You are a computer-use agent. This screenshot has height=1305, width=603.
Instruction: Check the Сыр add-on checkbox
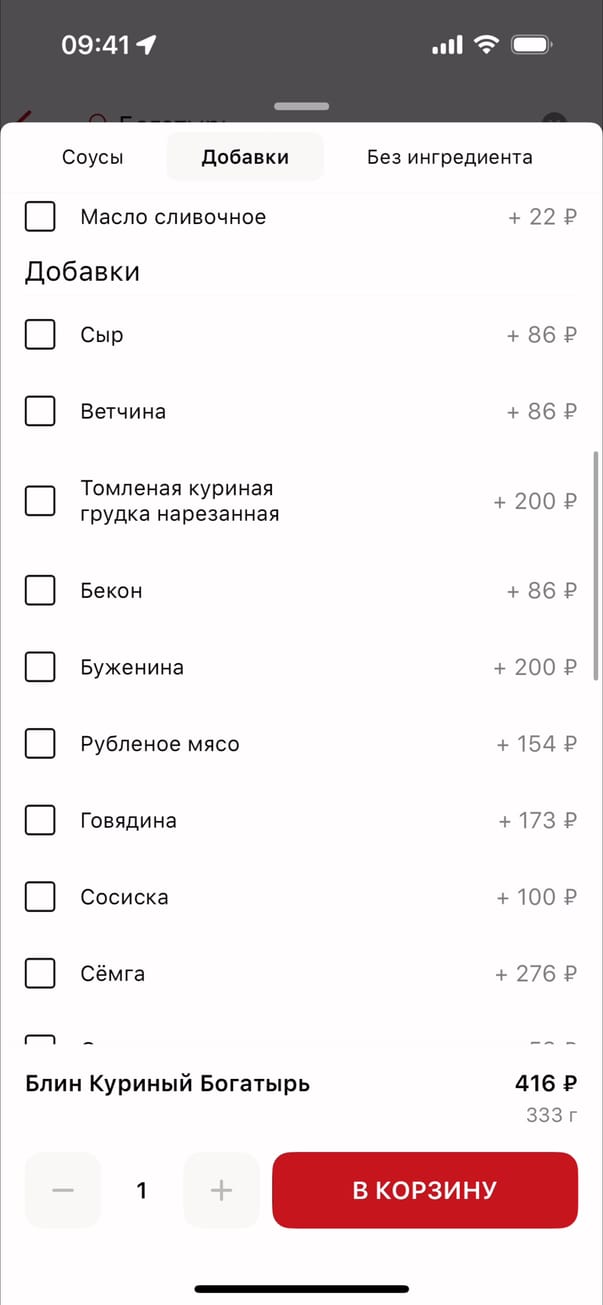coord(40,335)
